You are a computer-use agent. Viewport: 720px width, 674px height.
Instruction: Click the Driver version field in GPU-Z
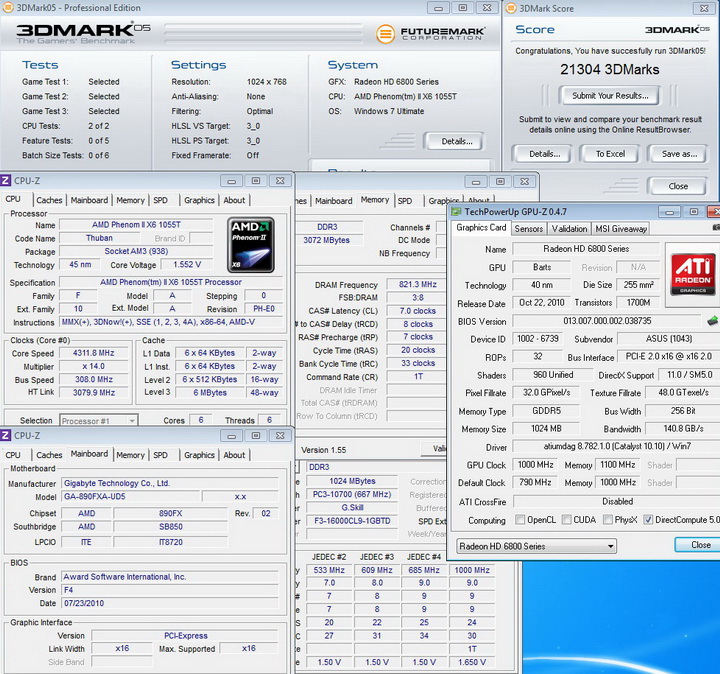[x=616, y=446]
